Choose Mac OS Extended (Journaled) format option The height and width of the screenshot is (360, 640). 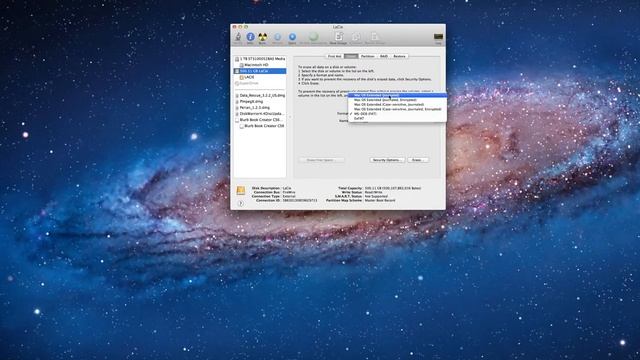(398, 95)
